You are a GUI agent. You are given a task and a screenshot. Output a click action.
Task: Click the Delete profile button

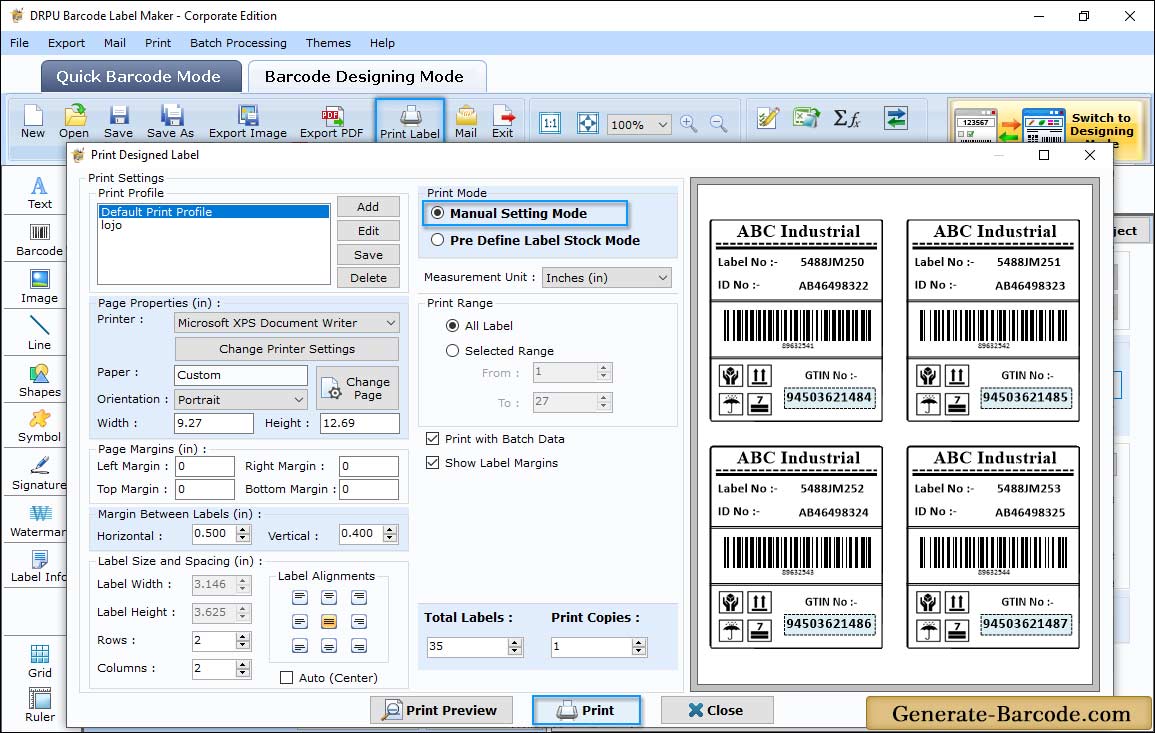(368, 278)
